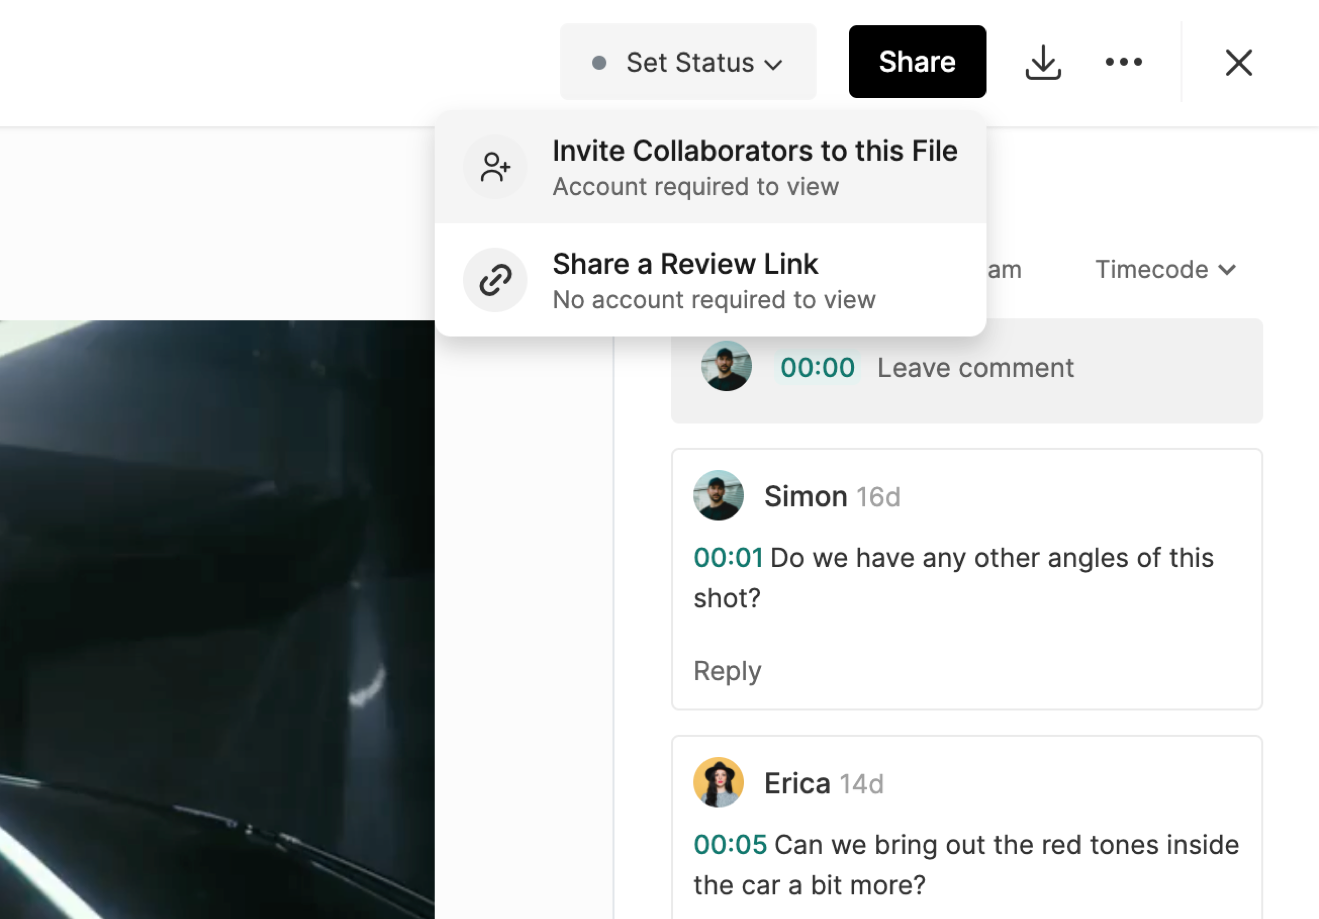Screen dimensions: 1319x919
Task: Click the video preview frame
Action: tap(217, 620)
